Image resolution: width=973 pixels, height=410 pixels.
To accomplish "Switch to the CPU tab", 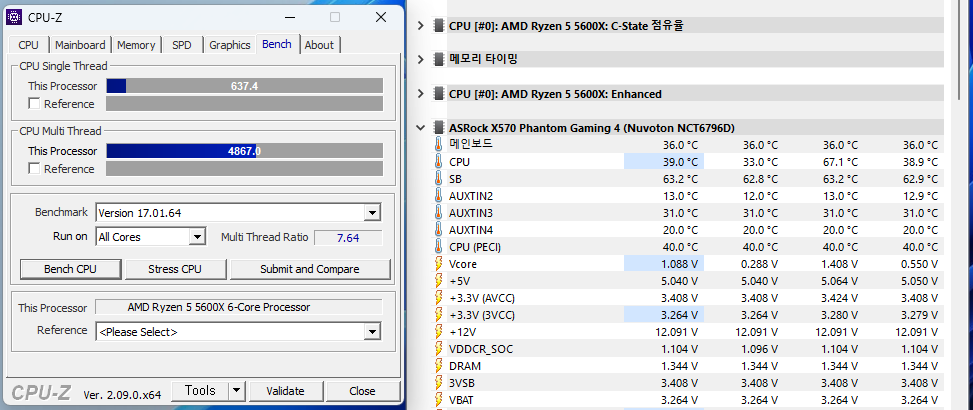I will pos(29,45).
